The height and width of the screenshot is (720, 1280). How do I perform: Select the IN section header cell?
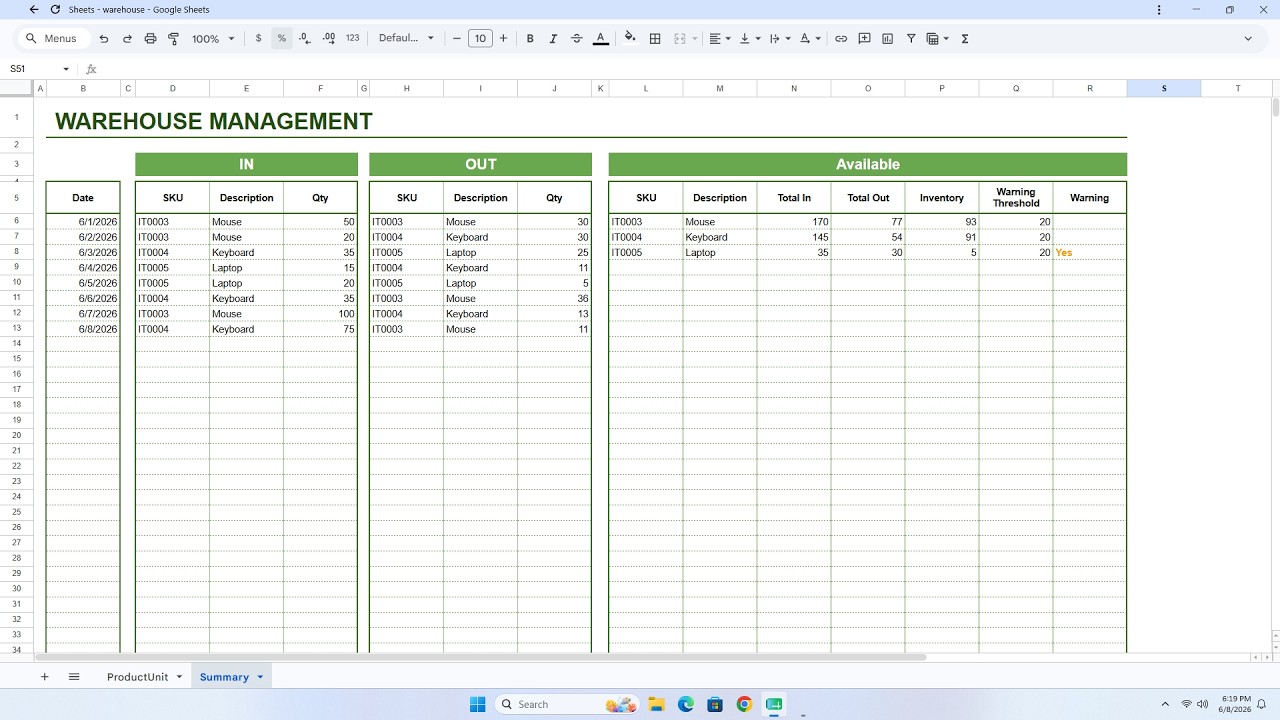point(246,164)
